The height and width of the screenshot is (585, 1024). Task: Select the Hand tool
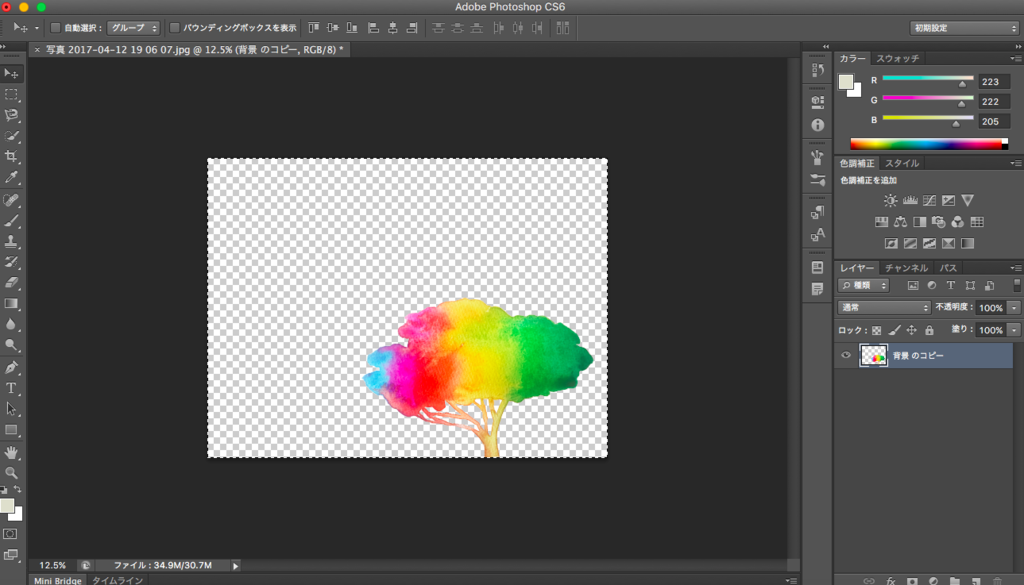11,452
